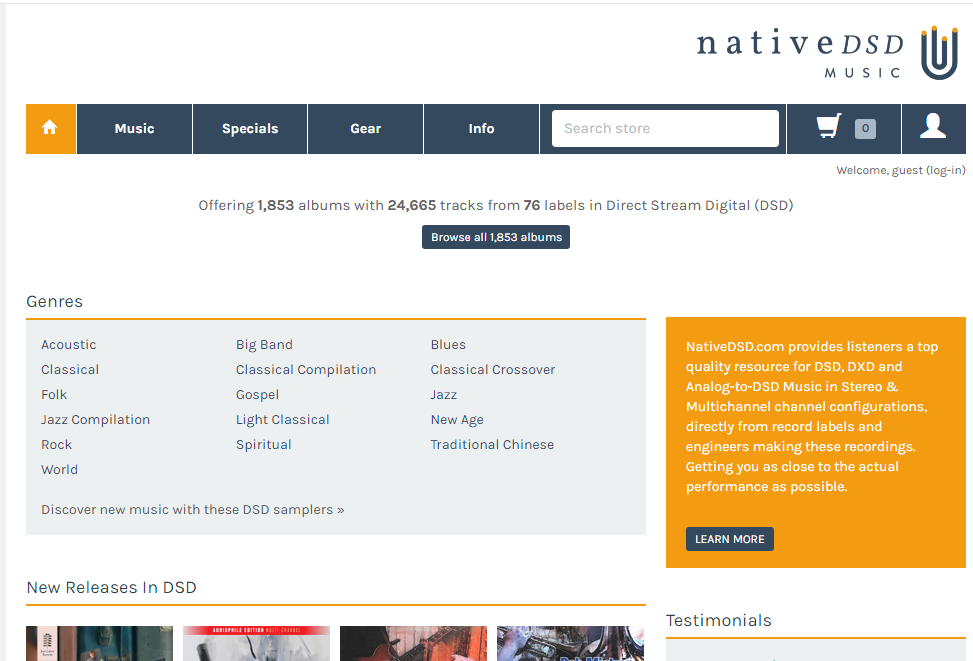
Task: Click the Testimonials heading
Action: click(719, 620)
